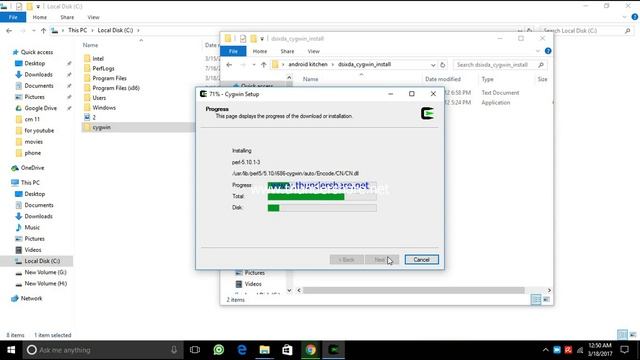Open help in dsixda_cygwin_install window
This screenshot has width=640, height=360.
548,51
